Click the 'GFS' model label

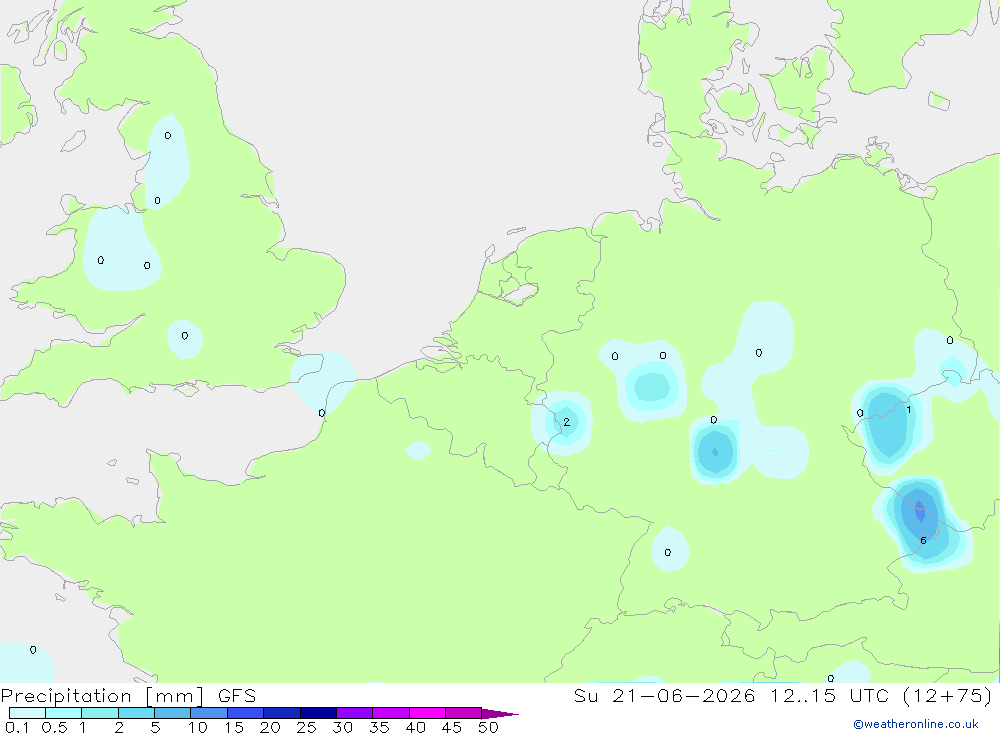click(x=237, y=695)
